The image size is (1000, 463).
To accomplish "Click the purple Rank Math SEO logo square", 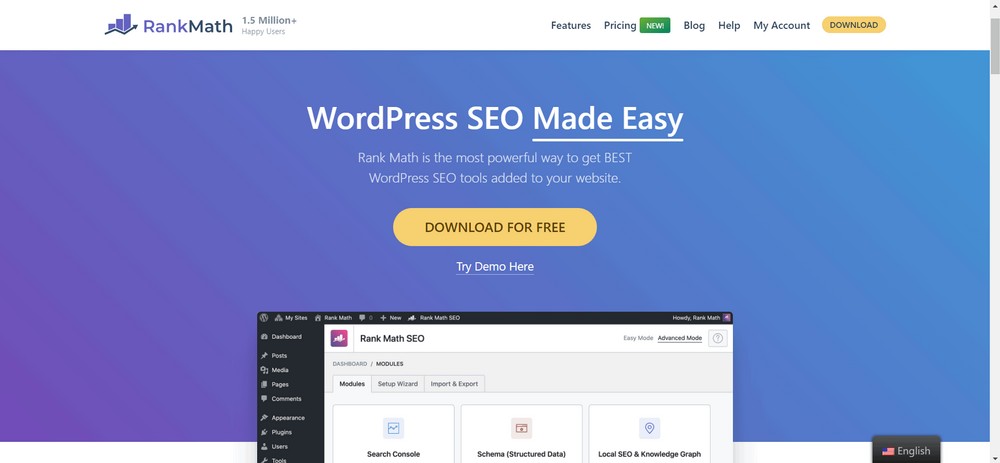I will tap(339, 339).
